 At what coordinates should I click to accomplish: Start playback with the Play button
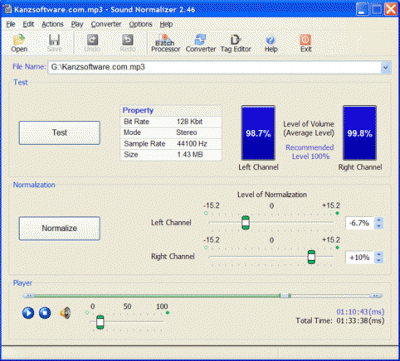[28, 313]
